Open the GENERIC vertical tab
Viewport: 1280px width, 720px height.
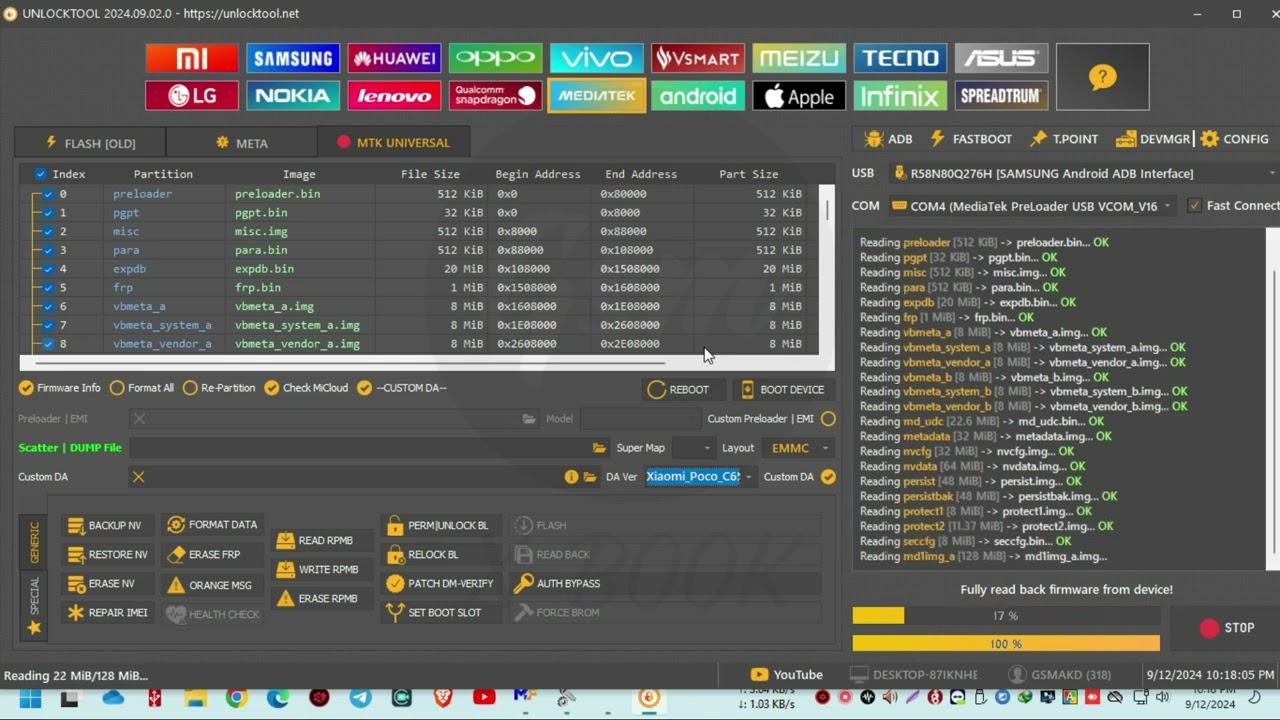click(34, 541)
